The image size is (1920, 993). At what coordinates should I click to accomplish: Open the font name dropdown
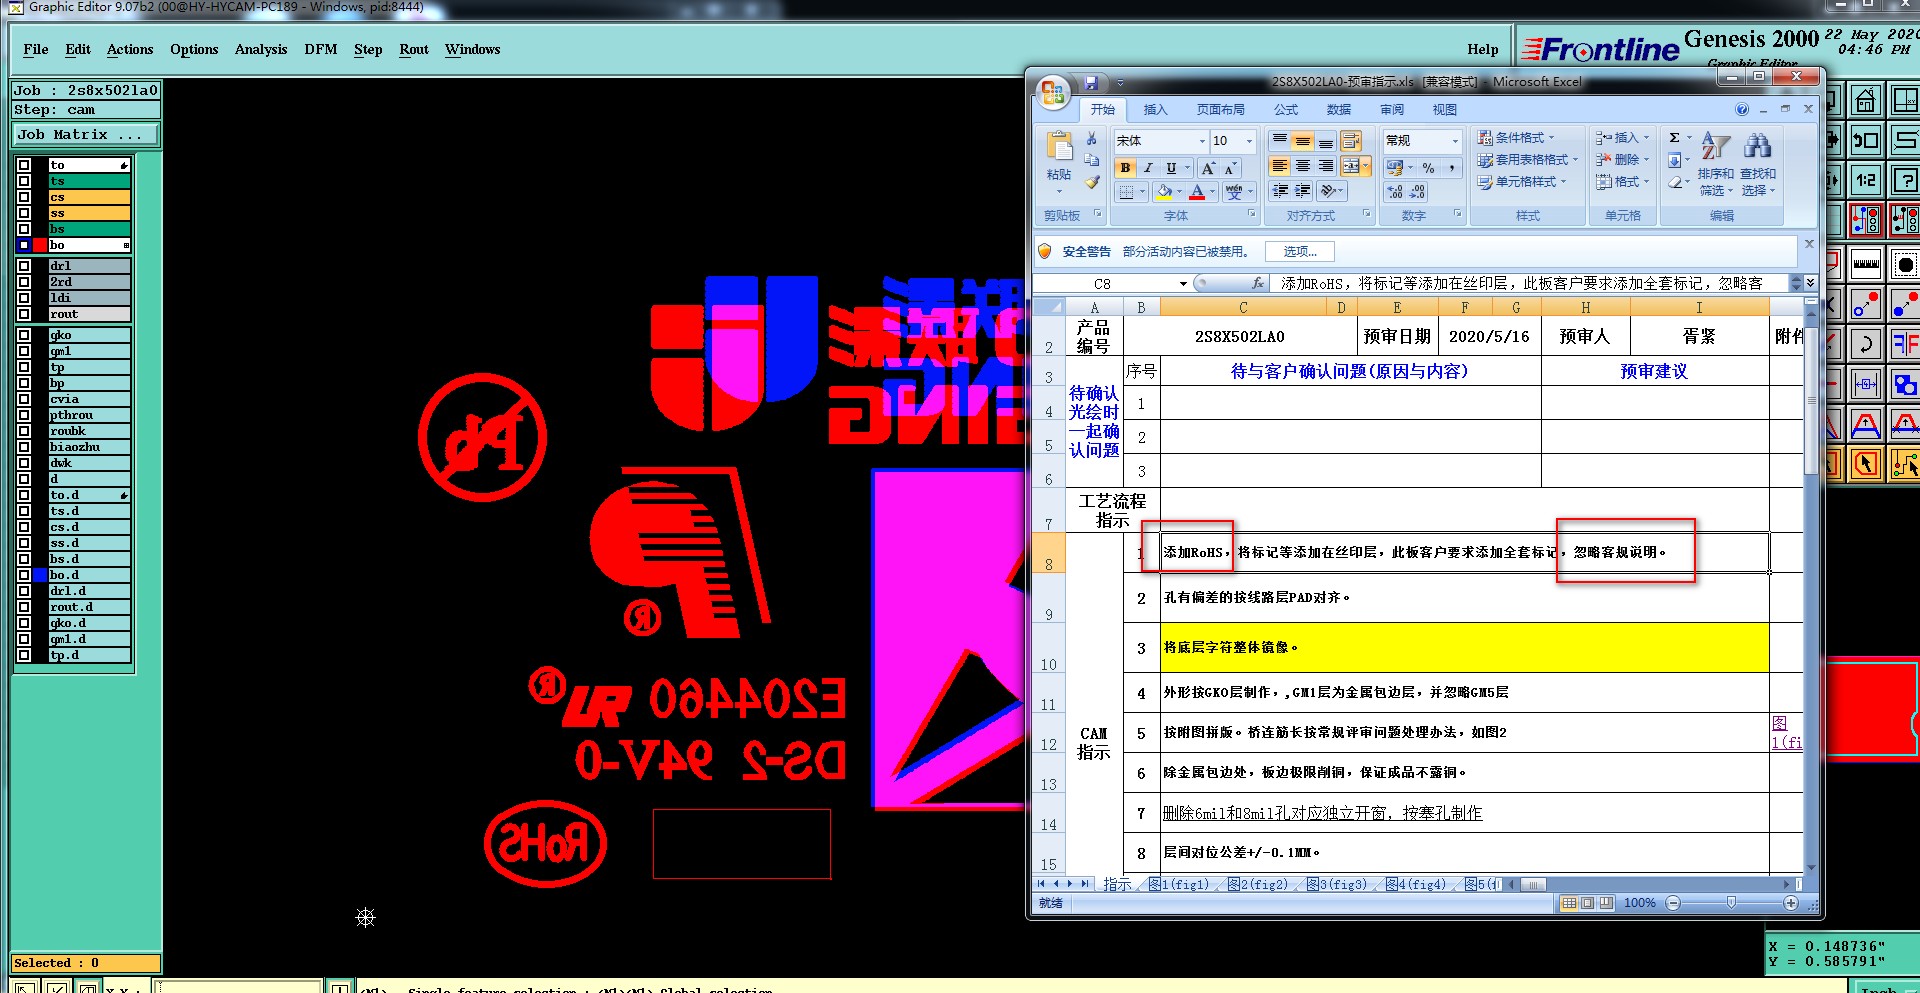point(1202,141)
